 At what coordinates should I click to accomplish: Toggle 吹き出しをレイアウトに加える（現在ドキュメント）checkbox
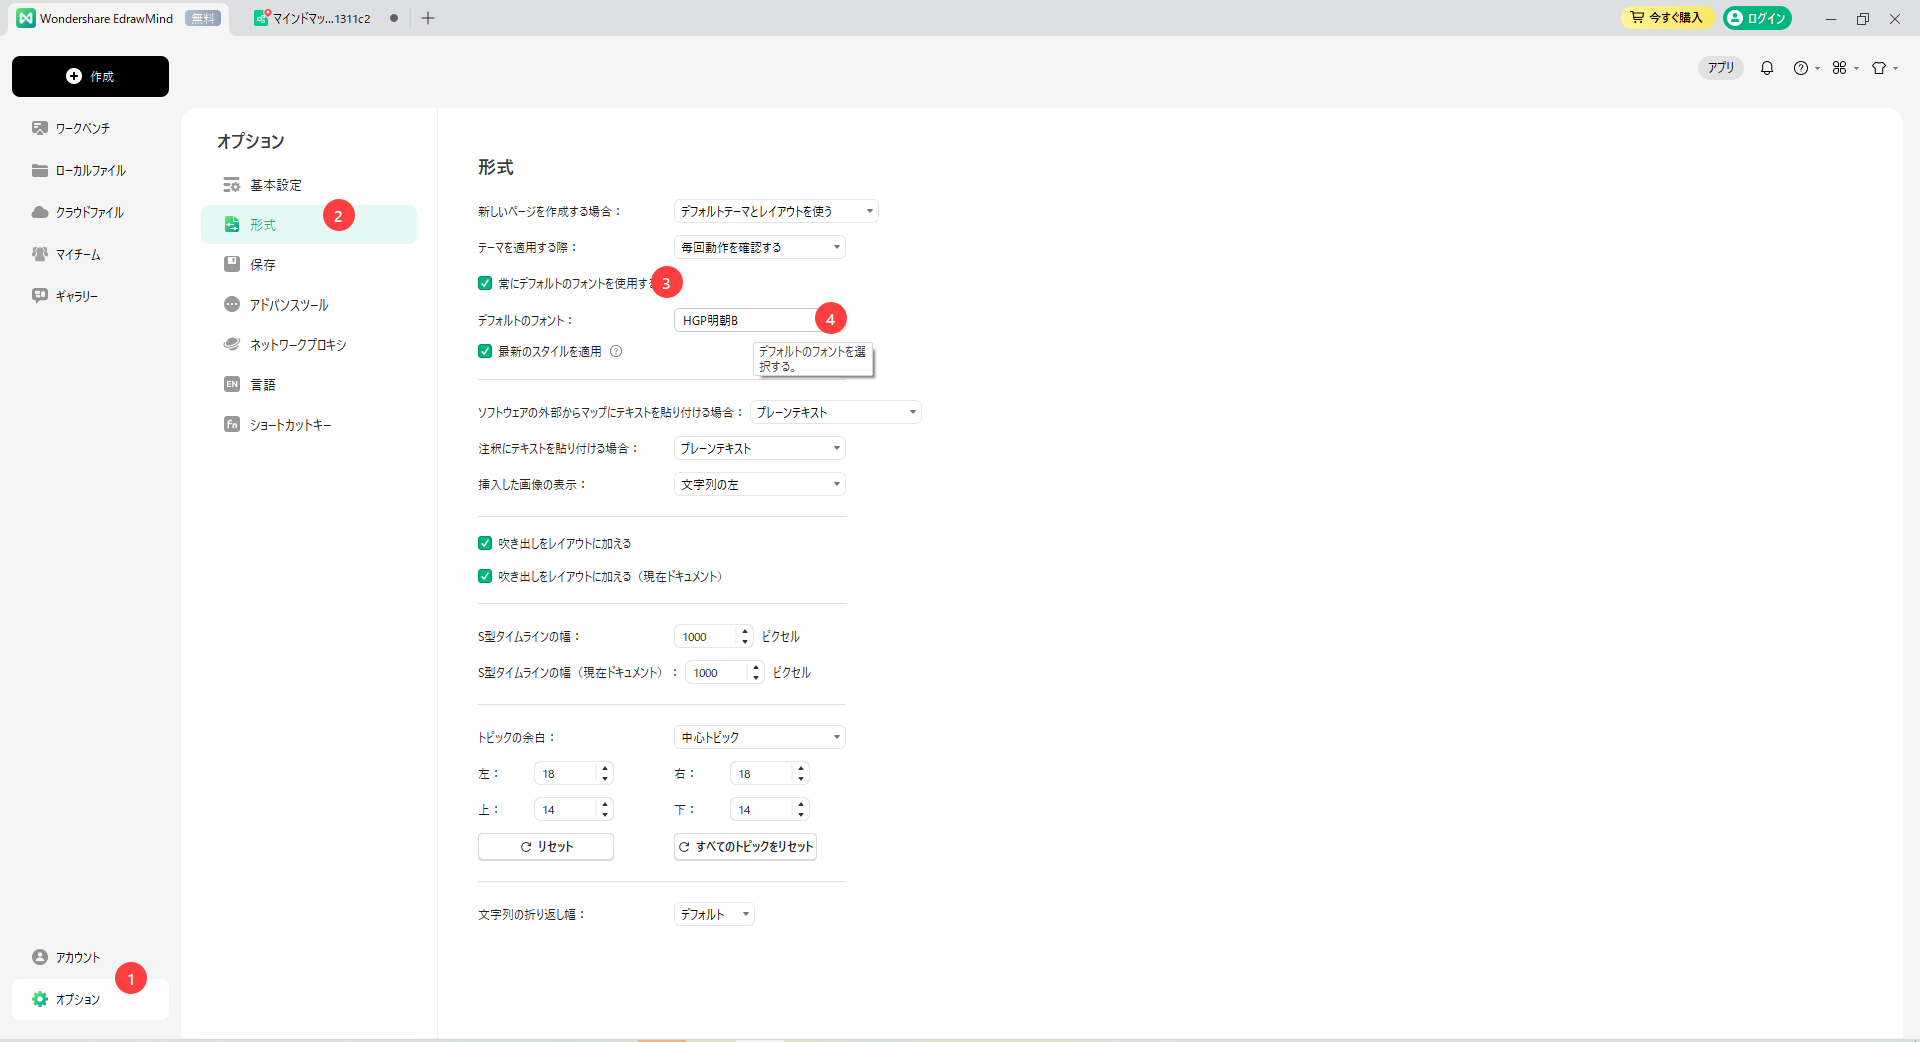[x=485, y=576]
